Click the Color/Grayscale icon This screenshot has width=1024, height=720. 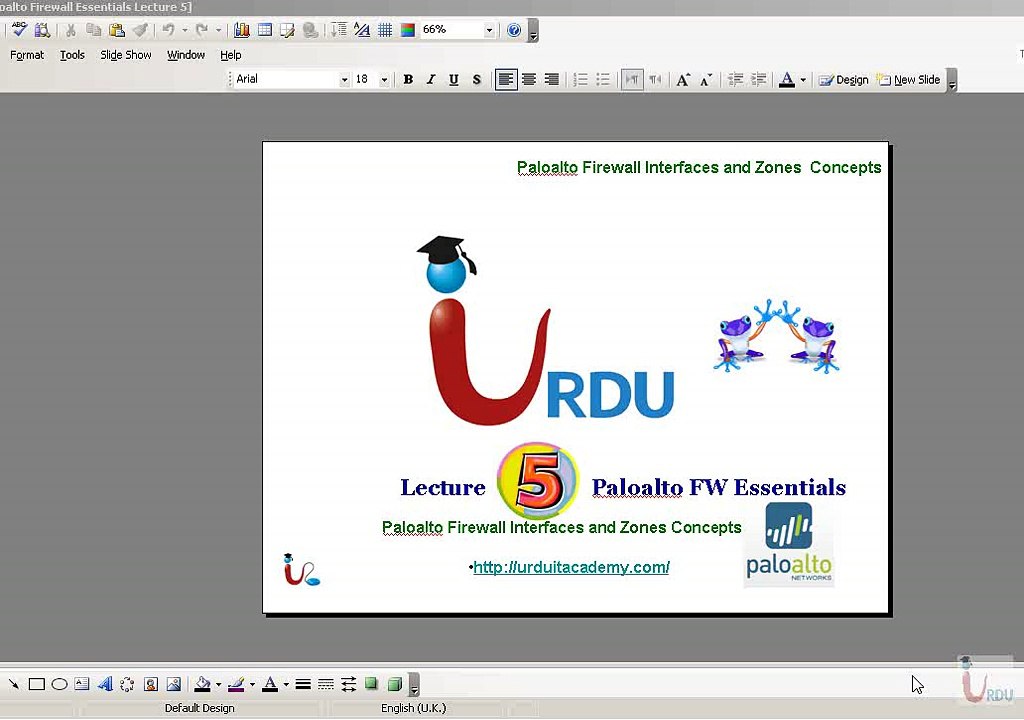pos(408,30)
